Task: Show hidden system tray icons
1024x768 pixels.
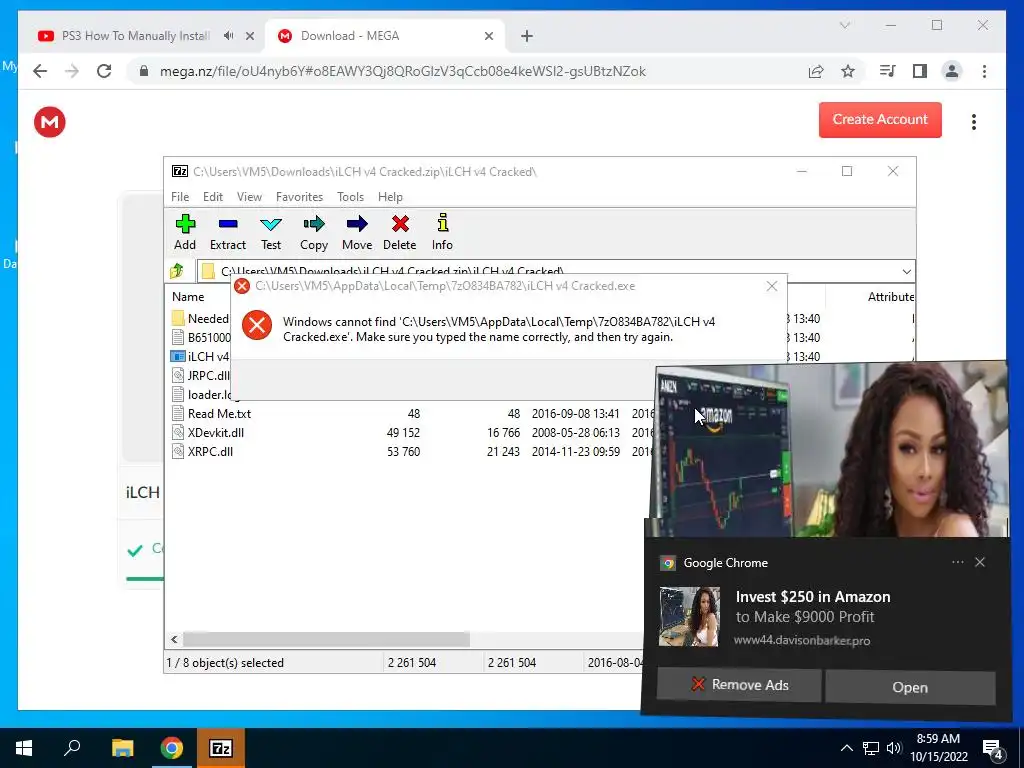Action: [846, 748]
